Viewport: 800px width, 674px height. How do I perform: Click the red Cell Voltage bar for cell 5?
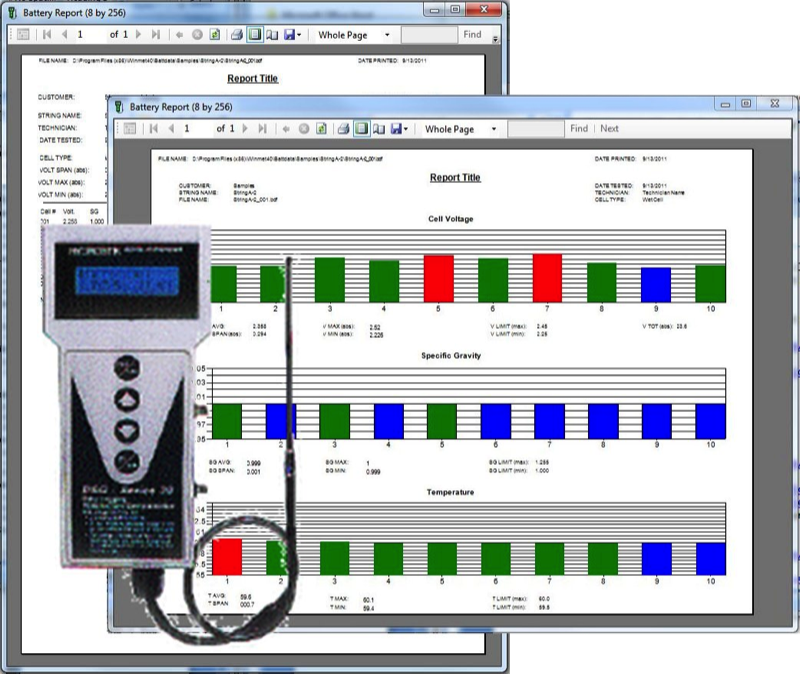click(439, 278)
